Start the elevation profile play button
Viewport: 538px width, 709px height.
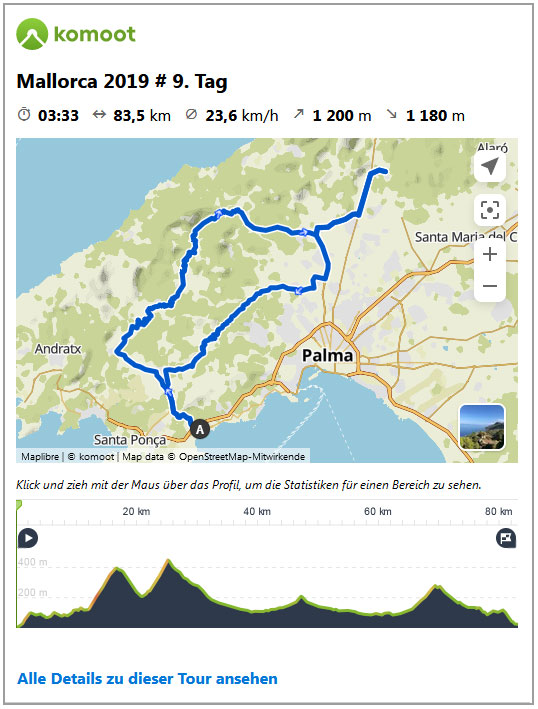[28, 538]
